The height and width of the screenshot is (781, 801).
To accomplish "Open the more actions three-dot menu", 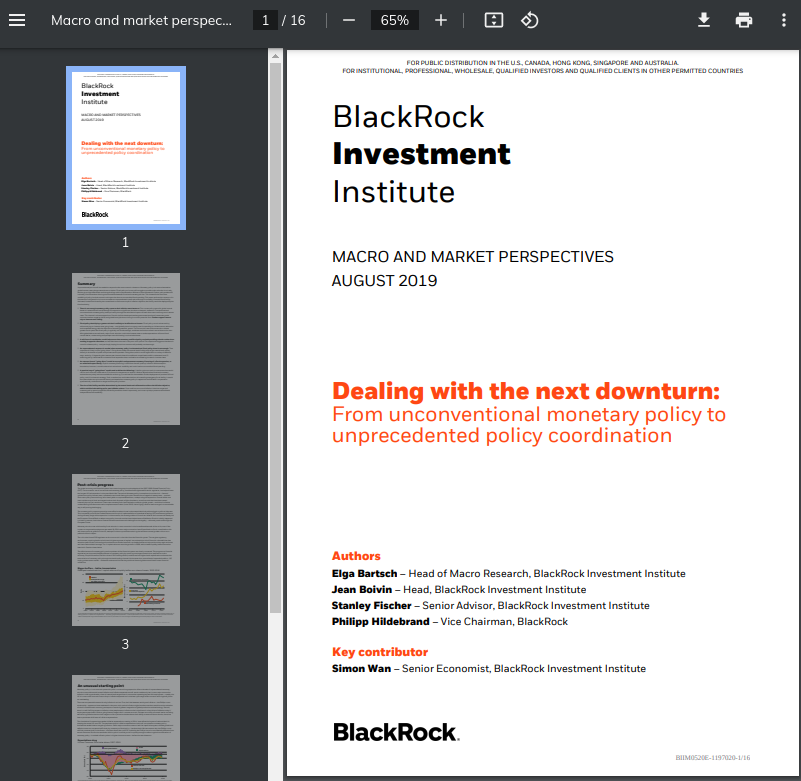I will click(783, 20).
